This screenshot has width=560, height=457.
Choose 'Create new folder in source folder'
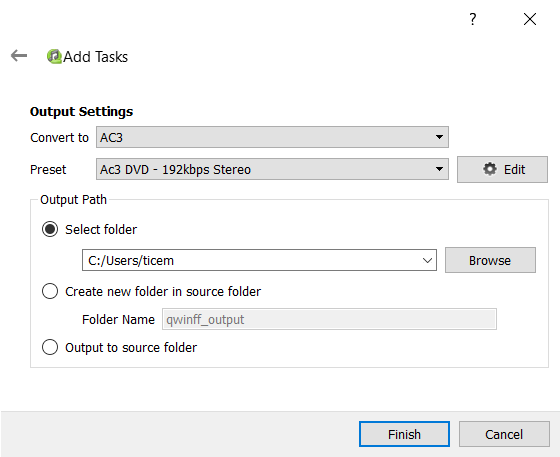point(50,291)
